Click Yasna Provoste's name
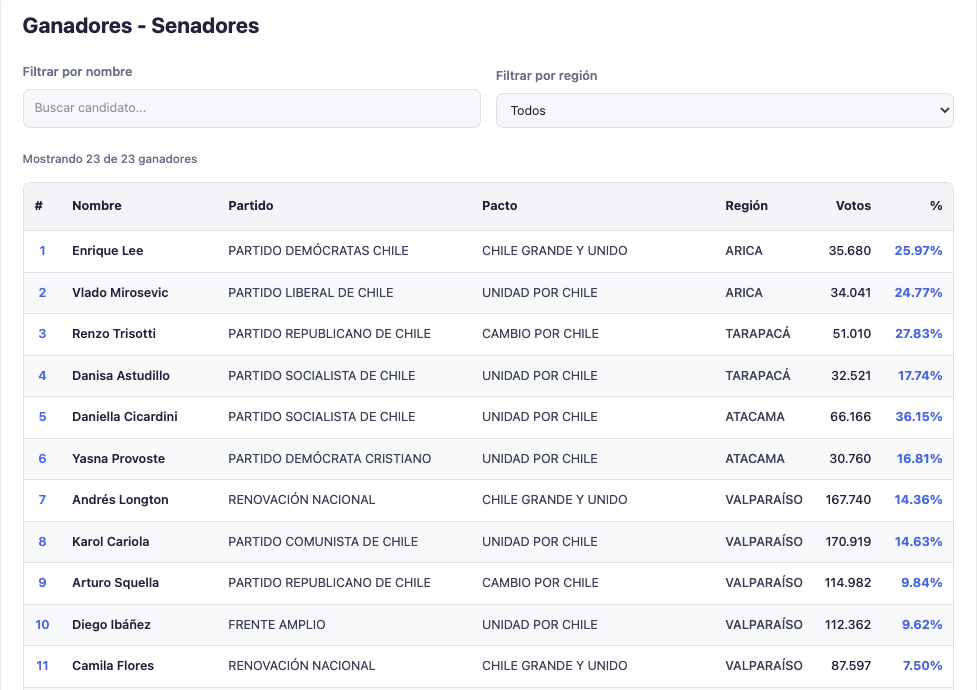Viewport: 977px width, 690px height. pyautogui.click(x=118, y=459)
